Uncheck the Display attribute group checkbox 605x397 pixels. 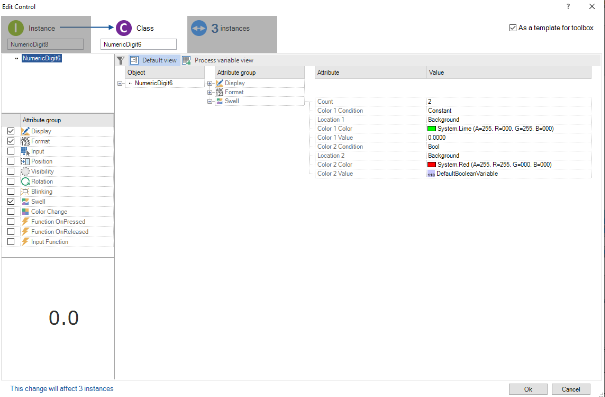(x=11, y=131)
